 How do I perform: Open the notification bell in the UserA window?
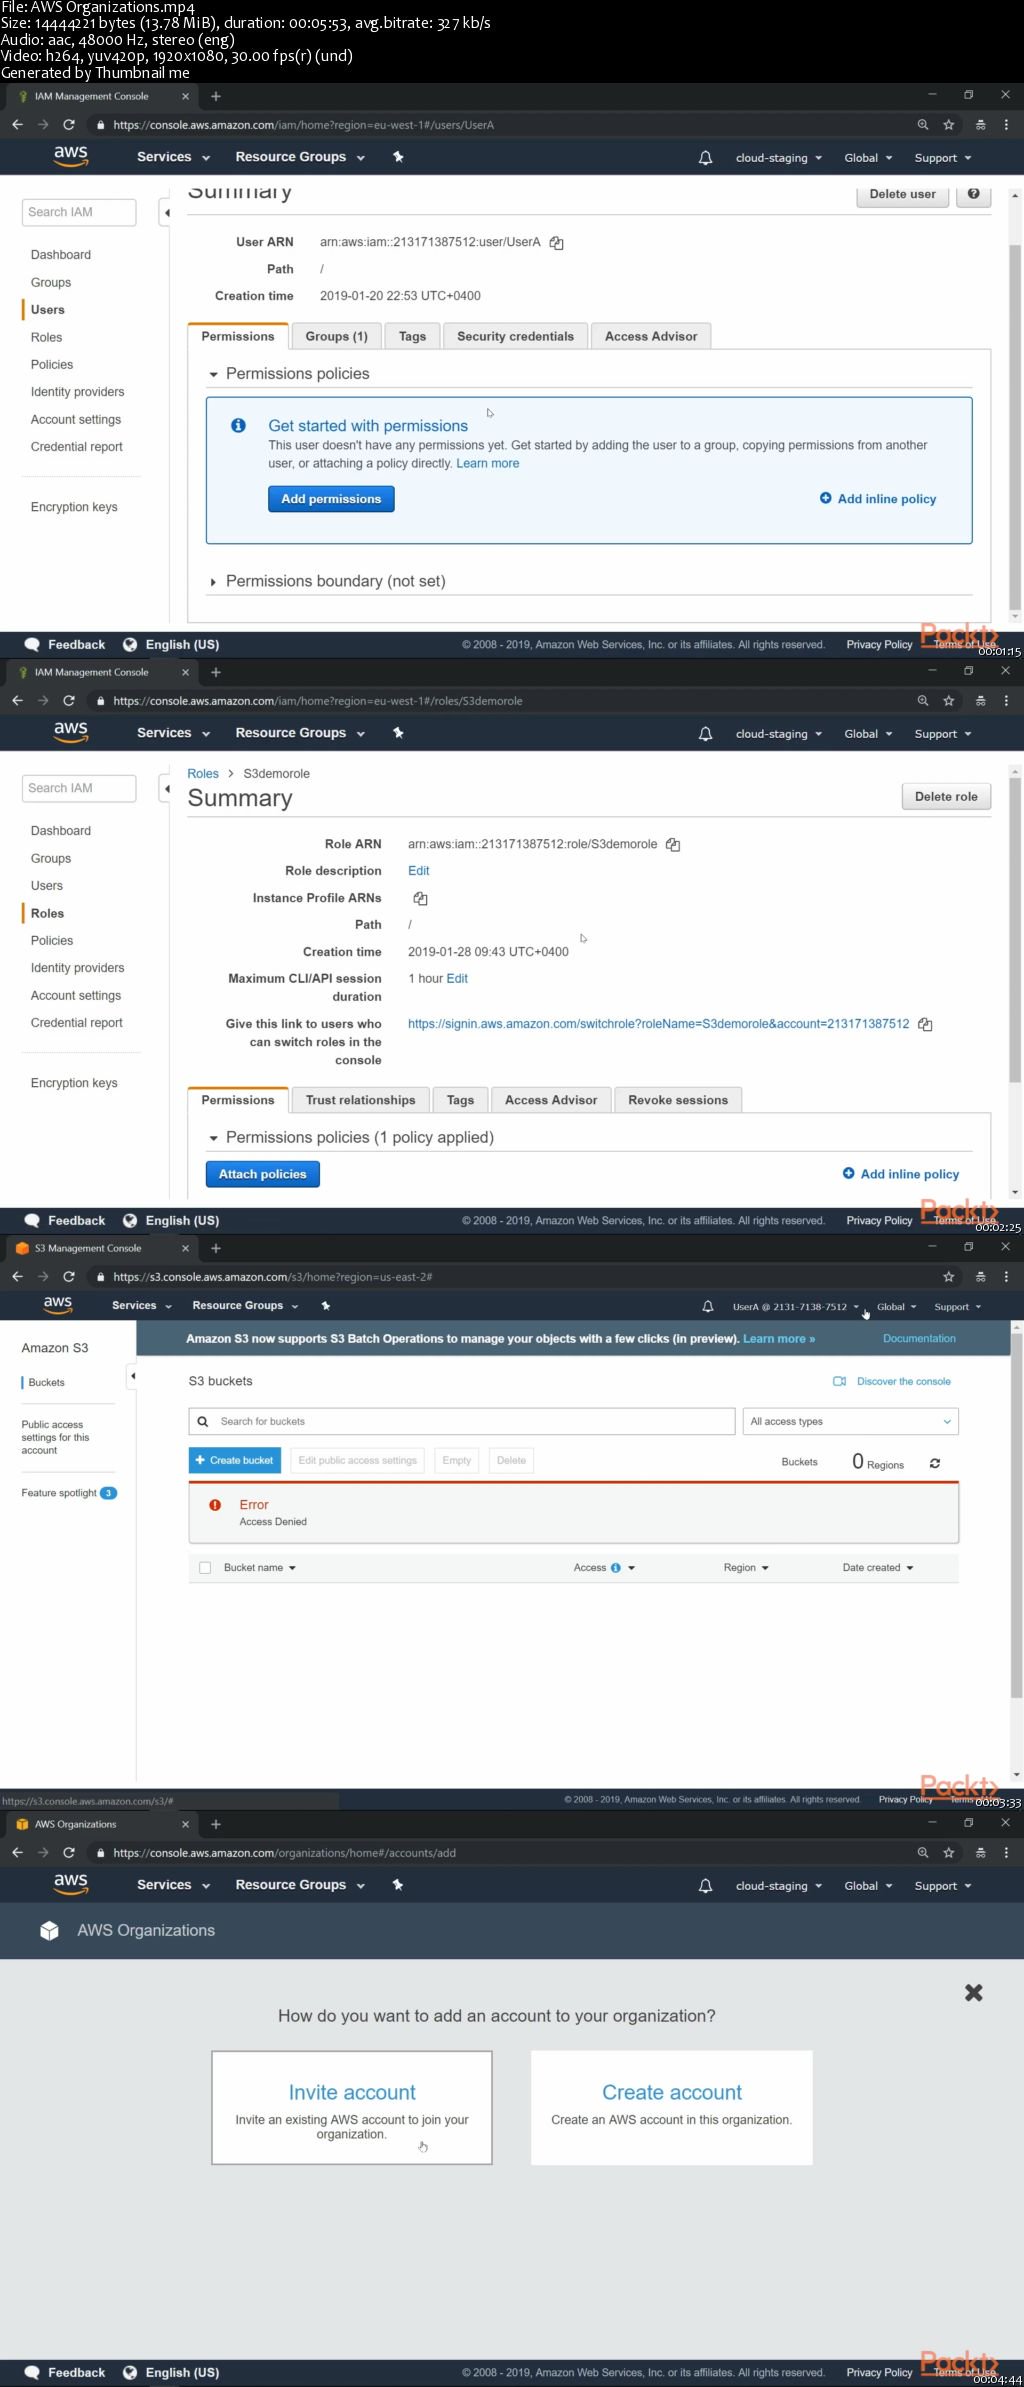705,158
